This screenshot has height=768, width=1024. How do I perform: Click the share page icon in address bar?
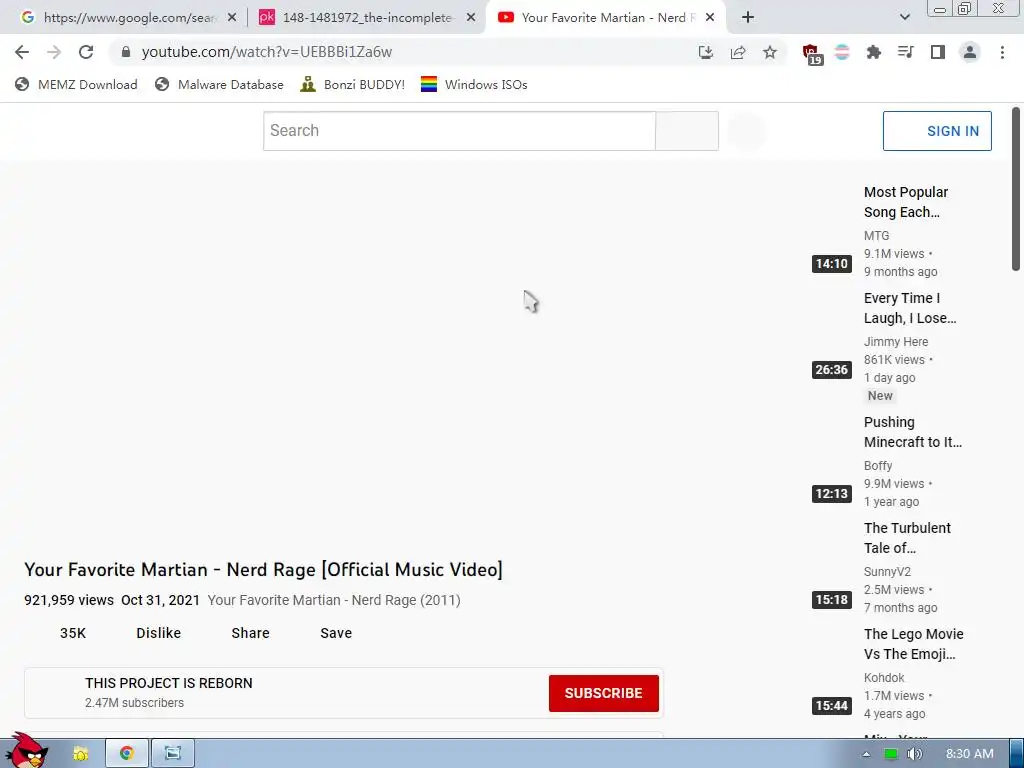tap(738, 52)
